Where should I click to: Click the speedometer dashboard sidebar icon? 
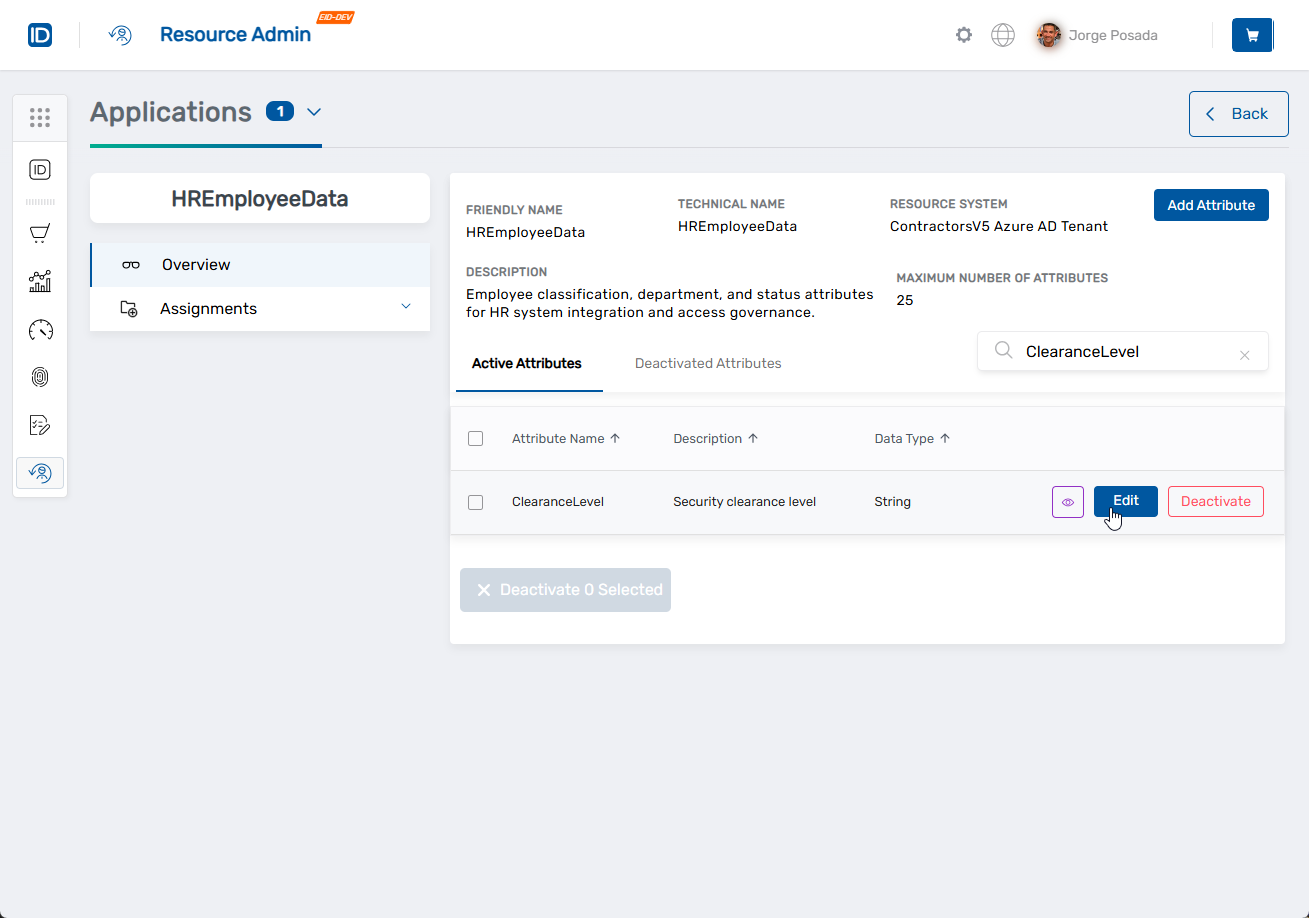click(x=40, y=330)
